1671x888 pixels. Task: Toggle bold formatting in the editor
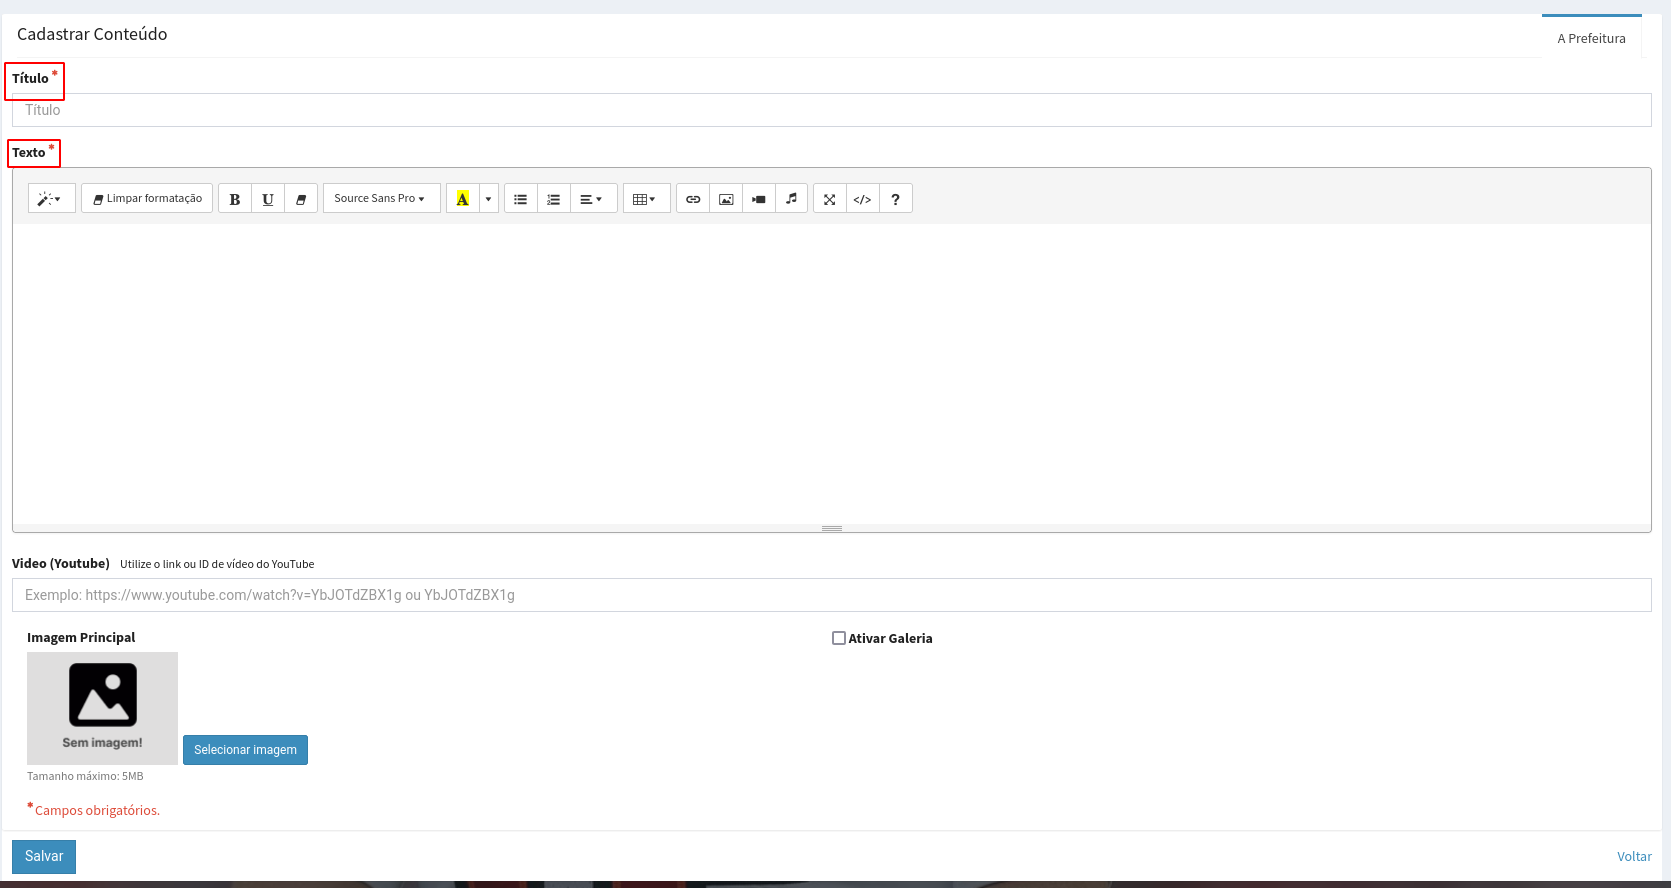coord(235,199)
